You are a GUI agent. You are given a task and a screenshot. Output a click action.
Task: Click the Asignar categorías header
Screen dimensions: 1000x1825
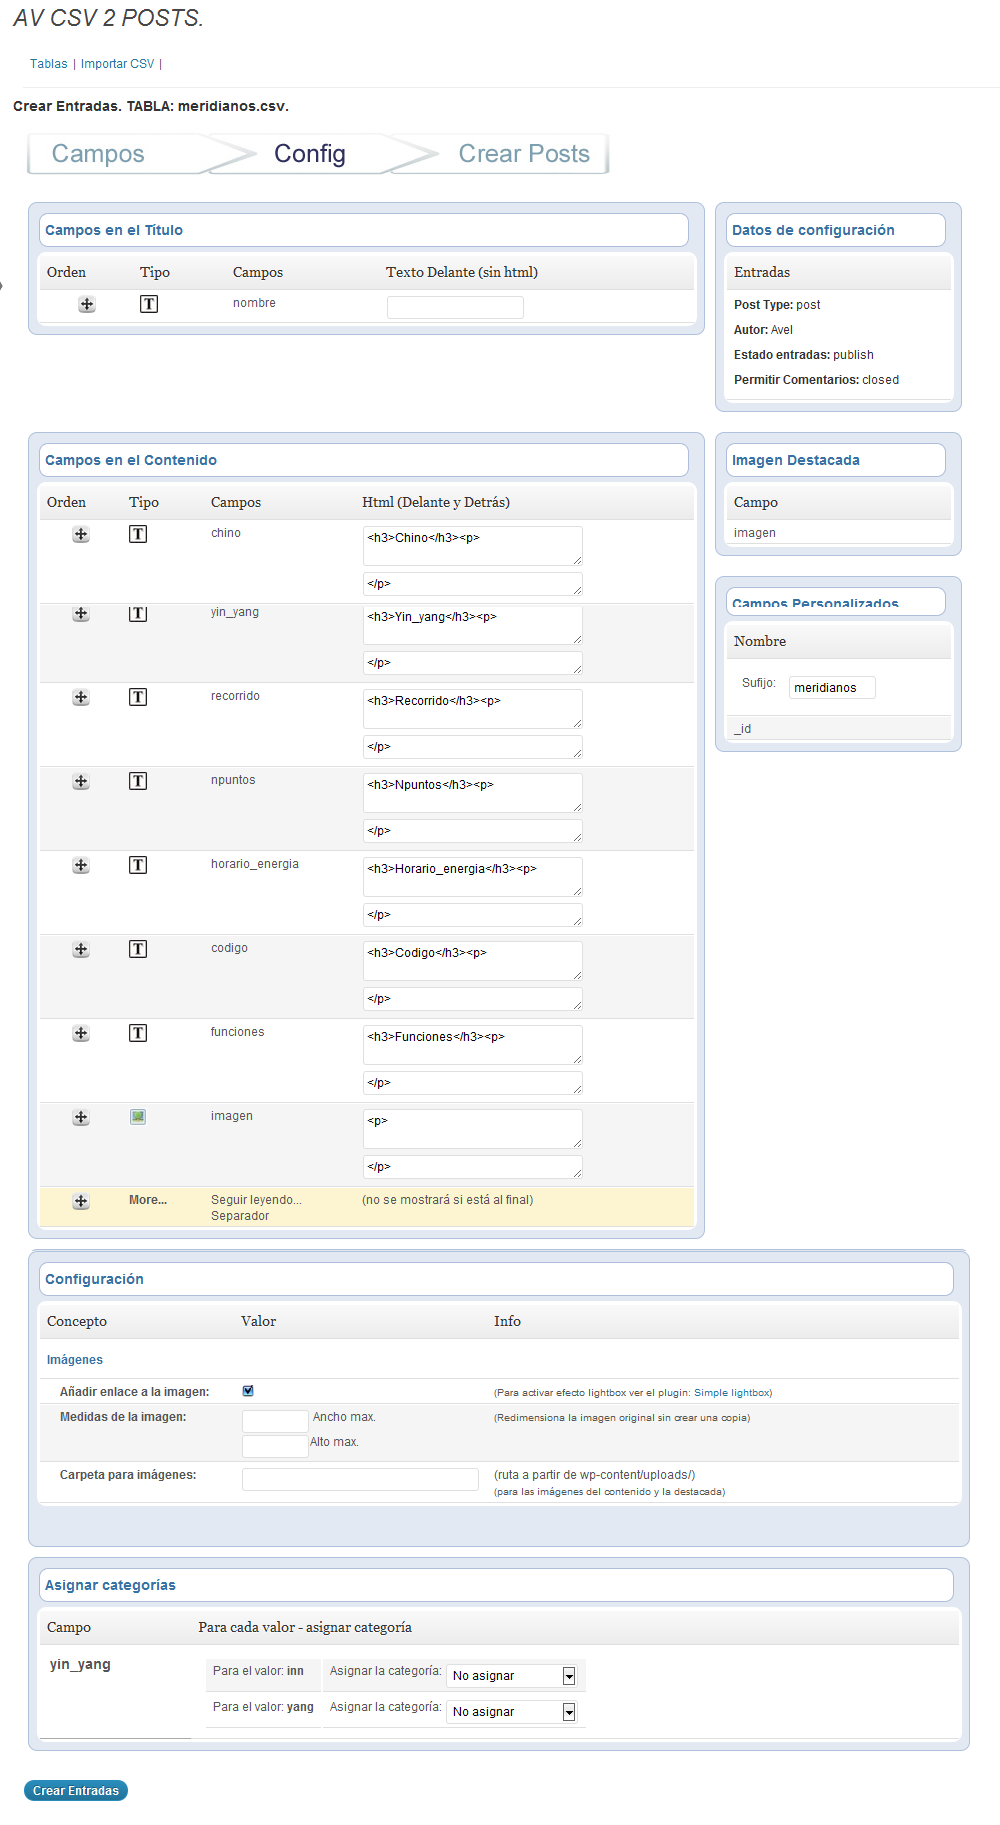[496, 1585]
